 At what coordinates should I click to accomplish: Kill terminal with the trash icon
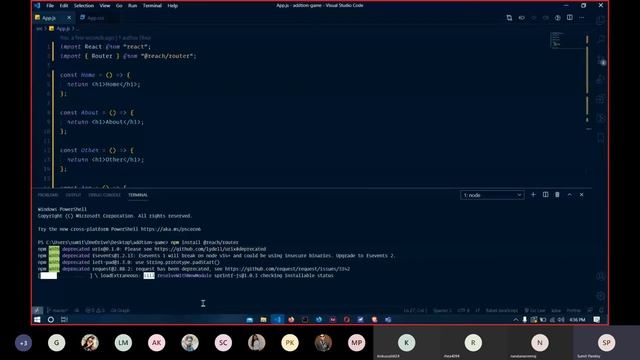tap(557, 195)
